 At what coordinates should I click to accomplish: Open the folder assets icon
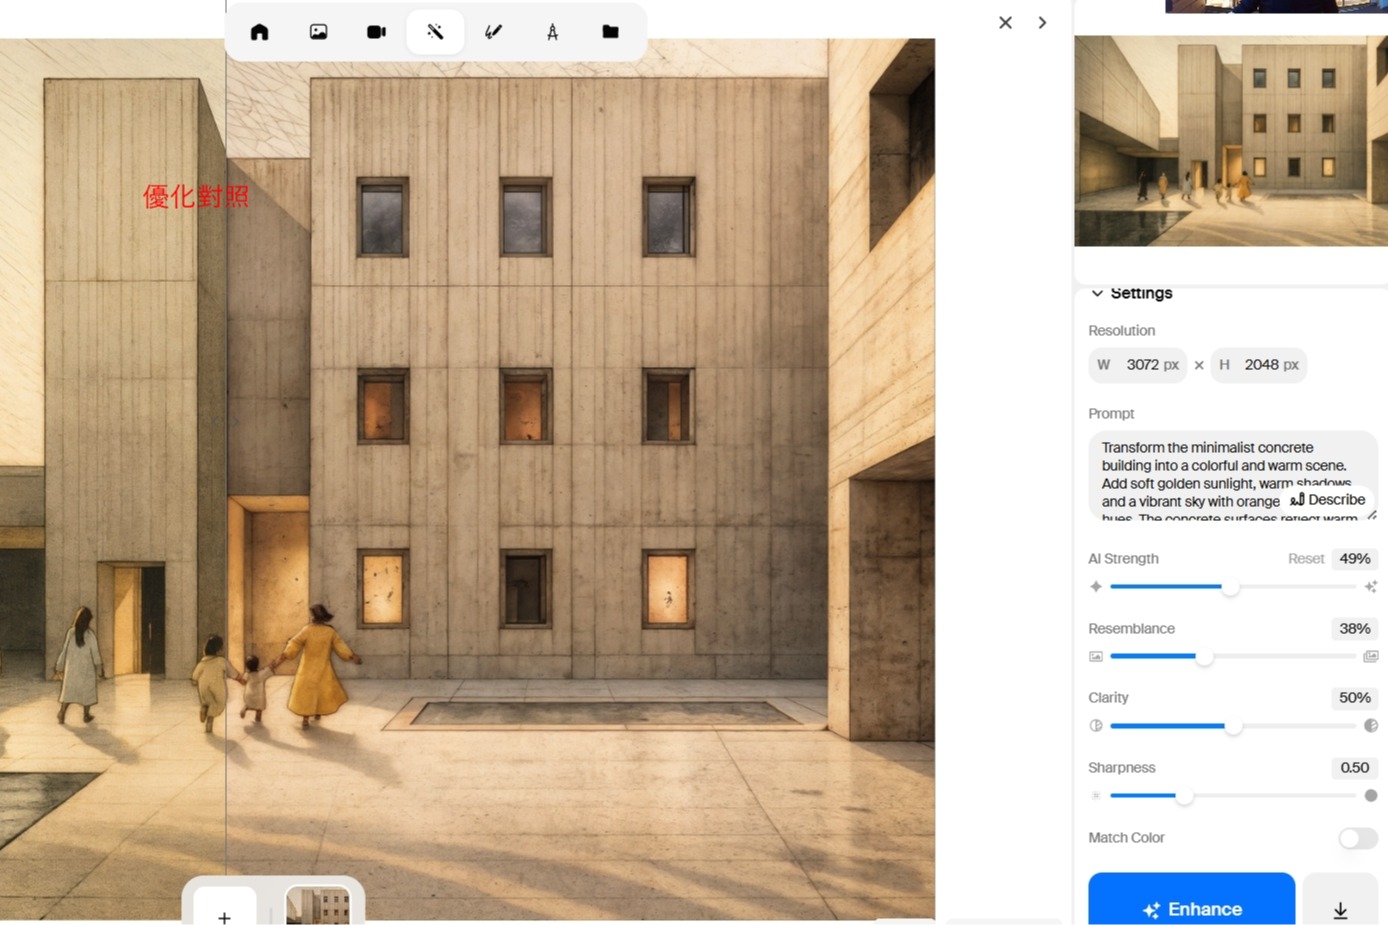610,32
